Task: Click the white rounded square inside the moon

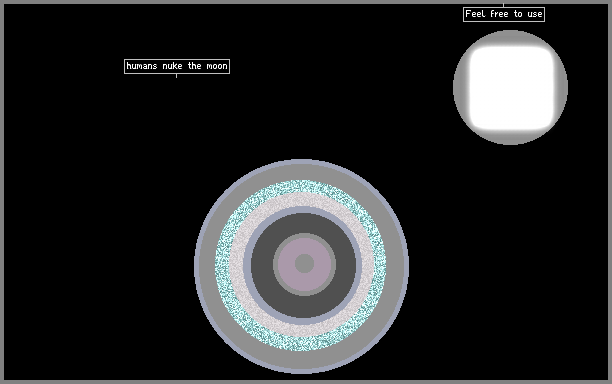Action: tap(511, 88)
